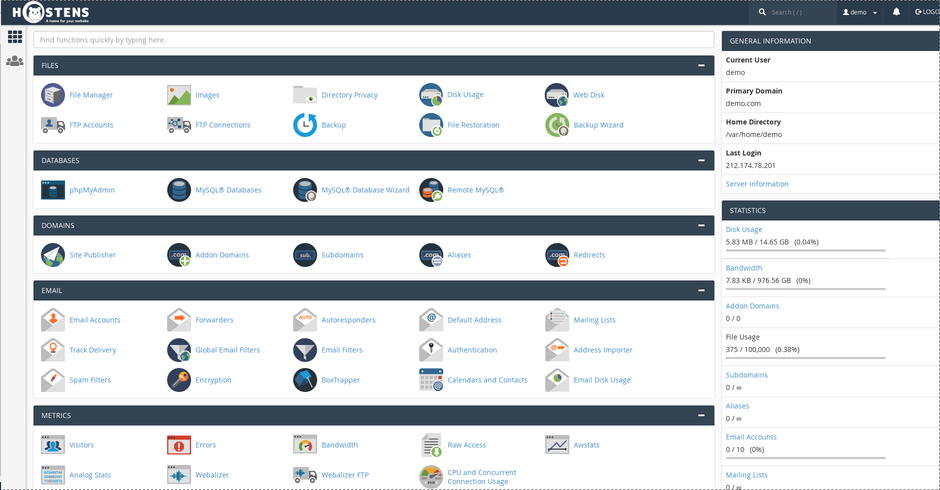Open the Visitors metrics icon
Screen dimensions: 940x490
tap(53, 445)
